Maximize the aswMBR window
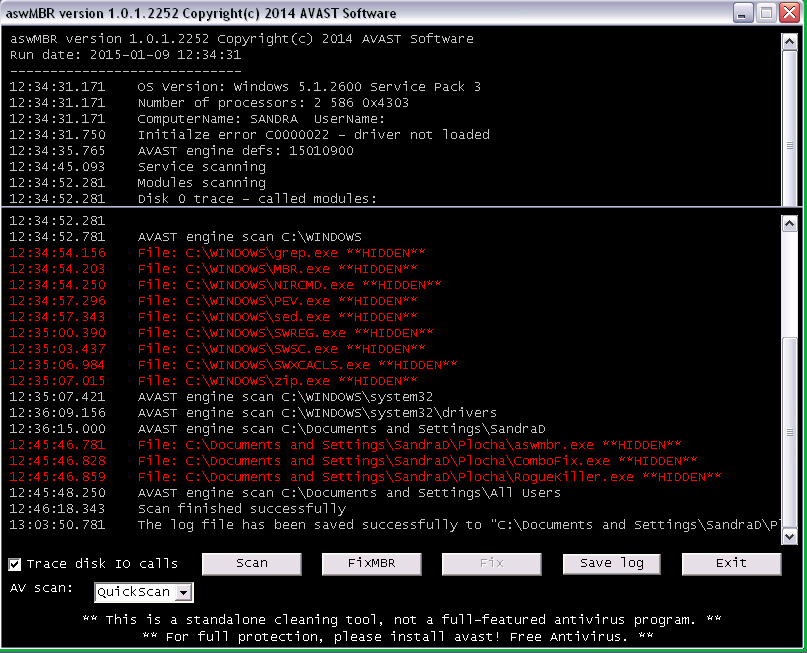The height and width of the screenshot is (653, 807). tap(766, 13)
